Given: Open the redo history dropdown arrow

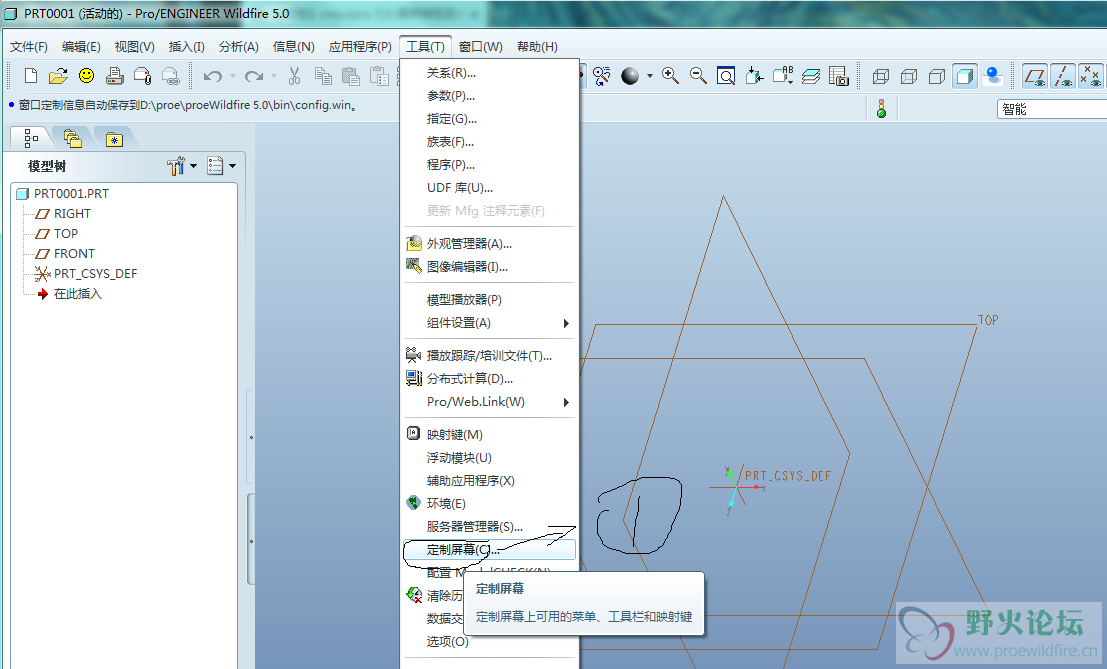Looking at the screenshot, I should (274, 76).
